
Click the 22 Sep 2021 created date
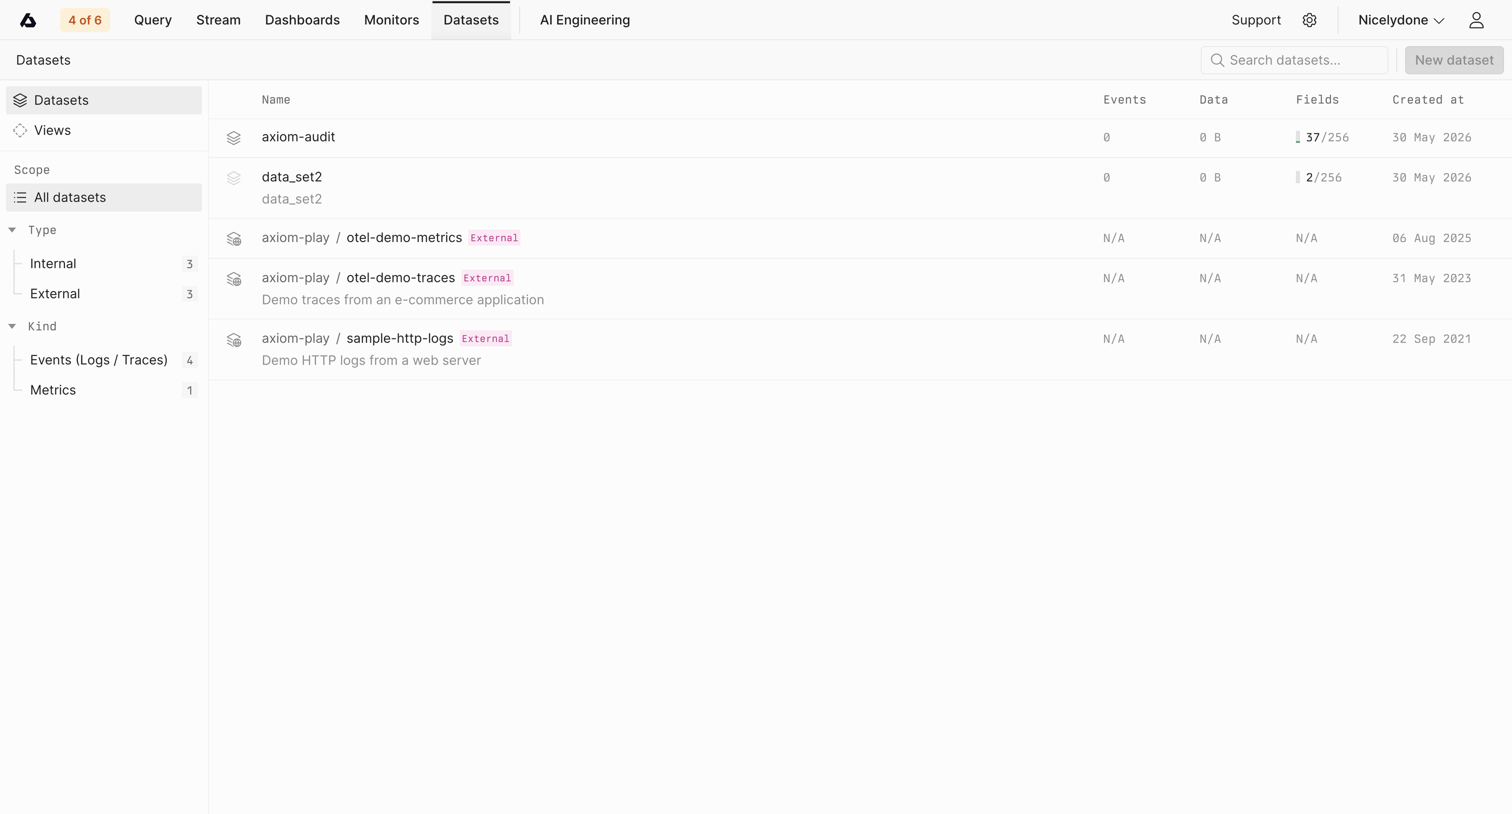click(x=1431, y=339)
